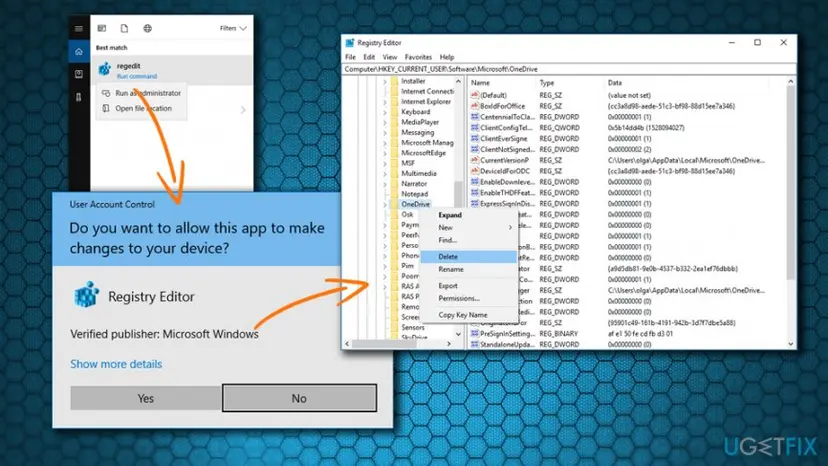
Task: Click No in User Account Control
Action: pos(299,398)
